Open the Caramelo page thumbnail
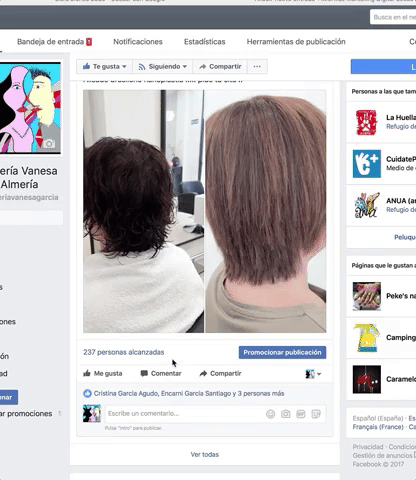 tap(367, 379)
